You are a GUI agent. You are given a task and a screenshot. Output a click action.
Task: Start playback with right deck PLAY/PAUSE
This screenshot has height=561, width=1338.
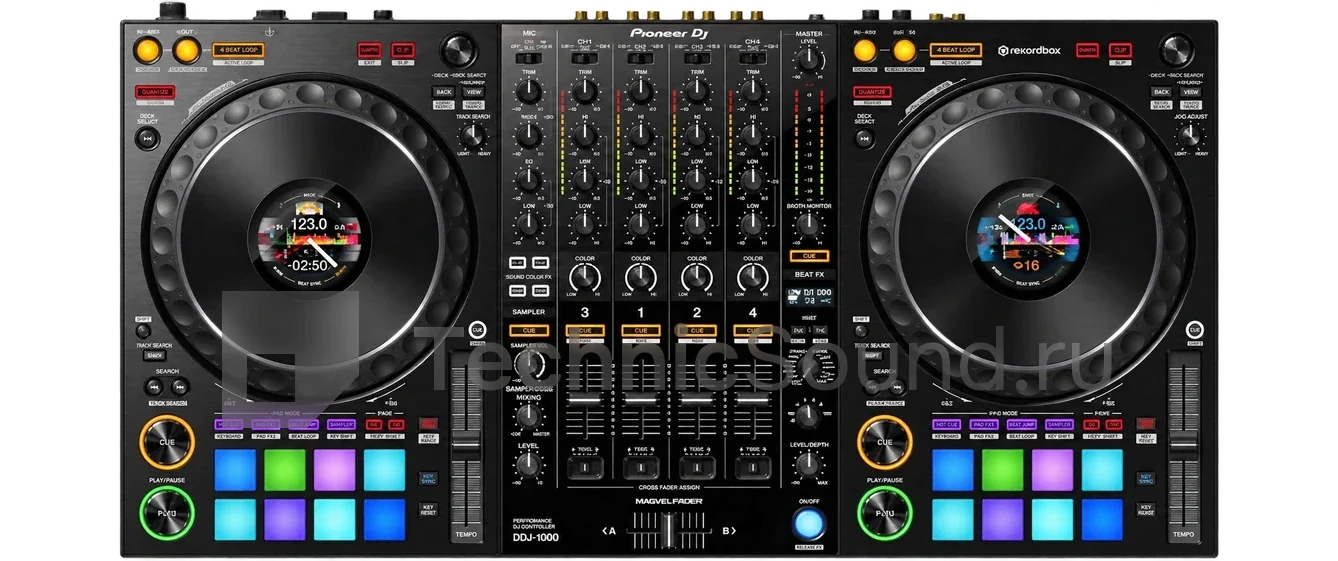click(885, 513)
